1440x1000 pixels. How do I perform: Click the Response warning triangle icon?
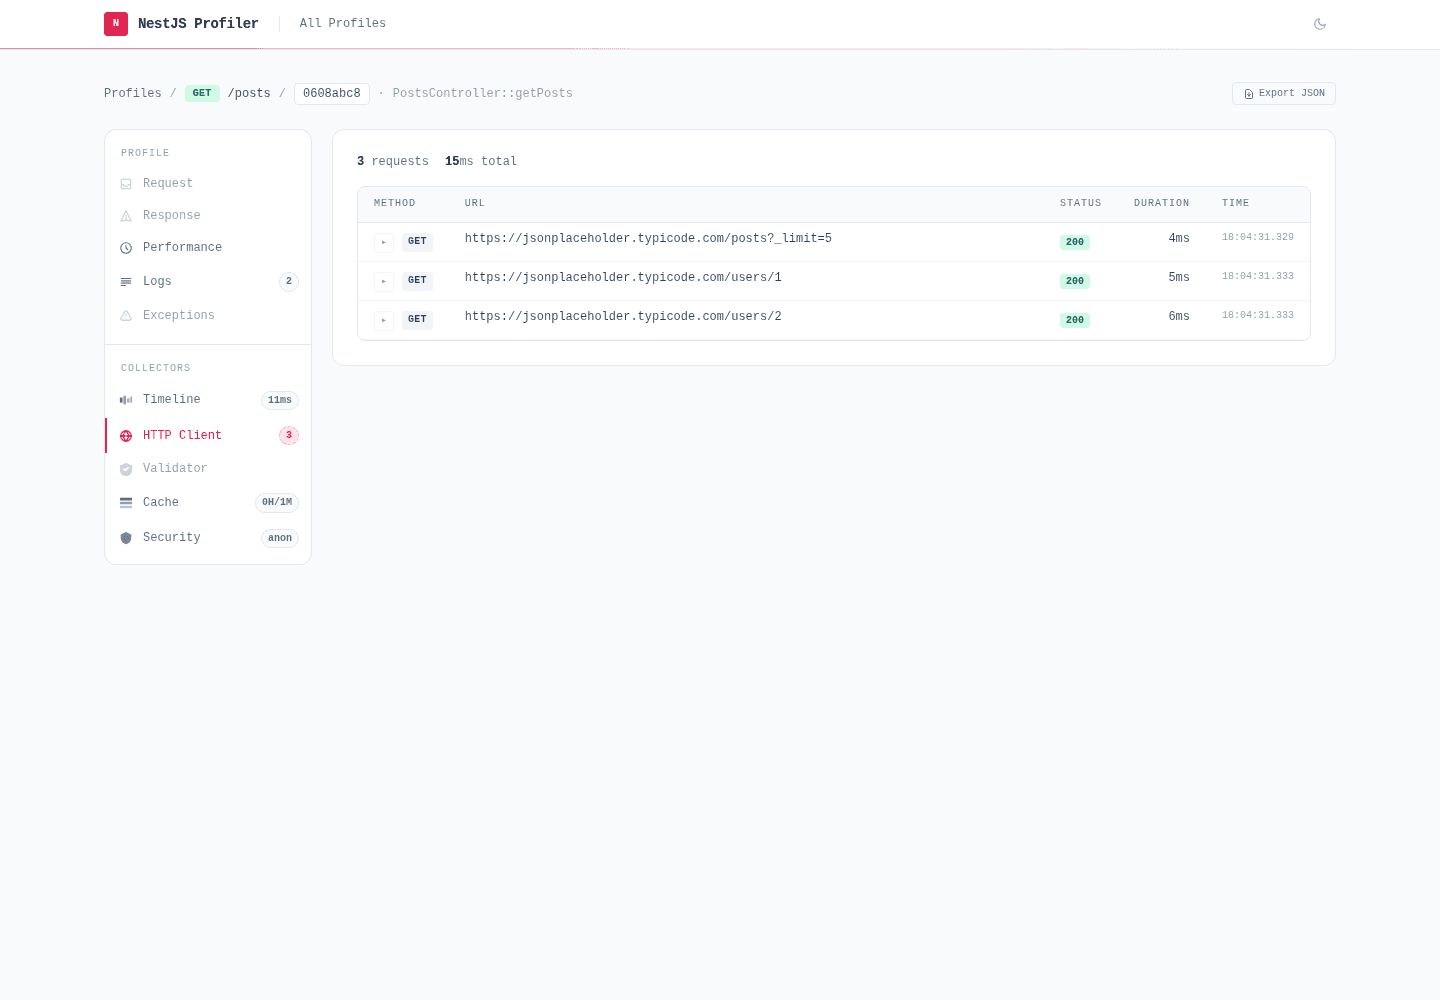click(x=126, y=216)
